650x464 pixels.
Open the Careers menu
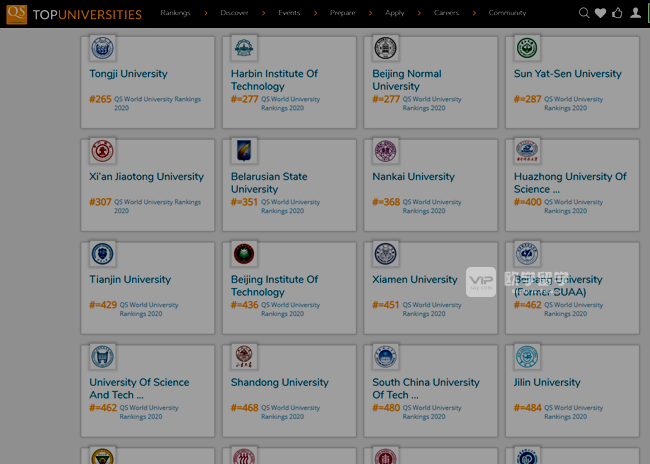[446, 13]
